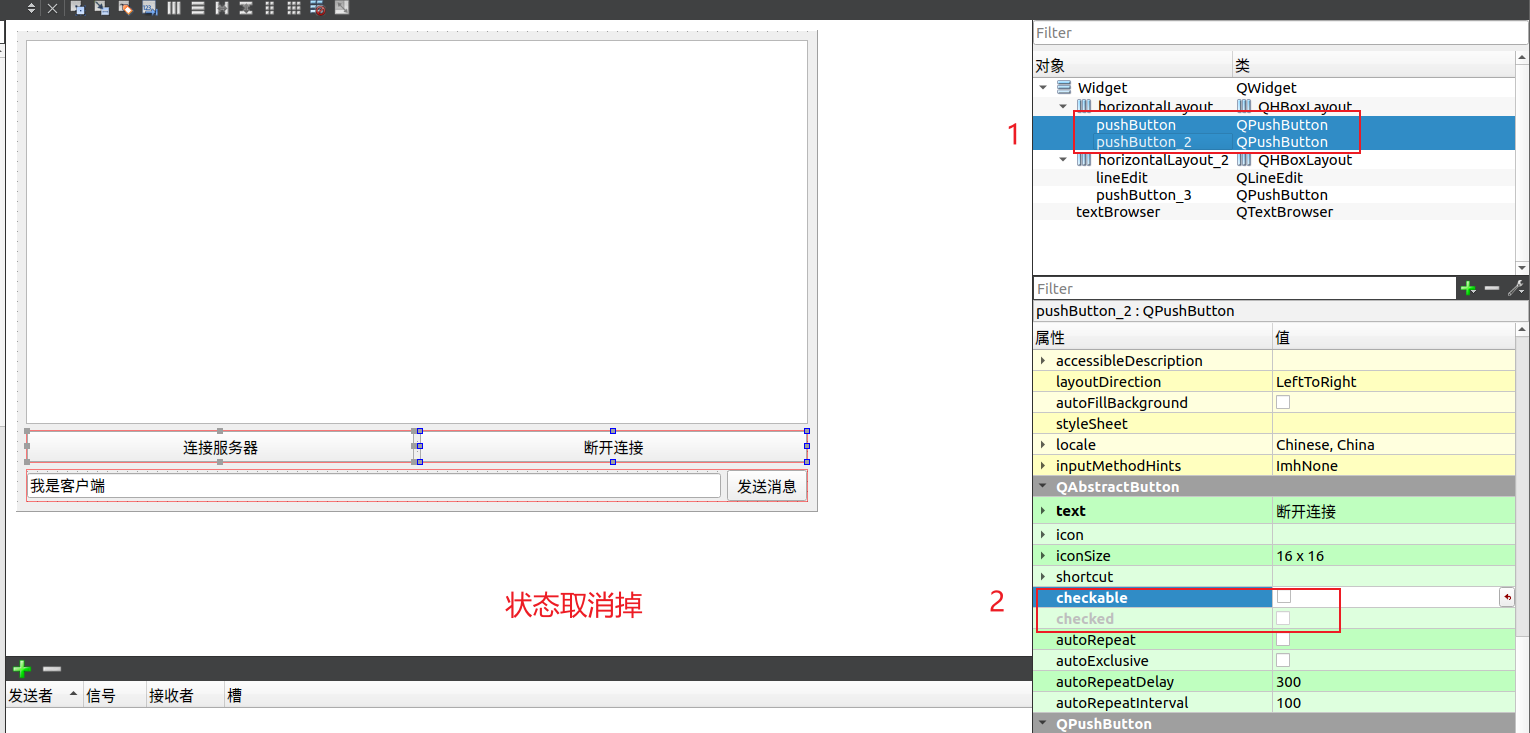The image size is (1530, 733).
Task: Toggle the checkable property checkbox
Action: tap(1284, 596)
